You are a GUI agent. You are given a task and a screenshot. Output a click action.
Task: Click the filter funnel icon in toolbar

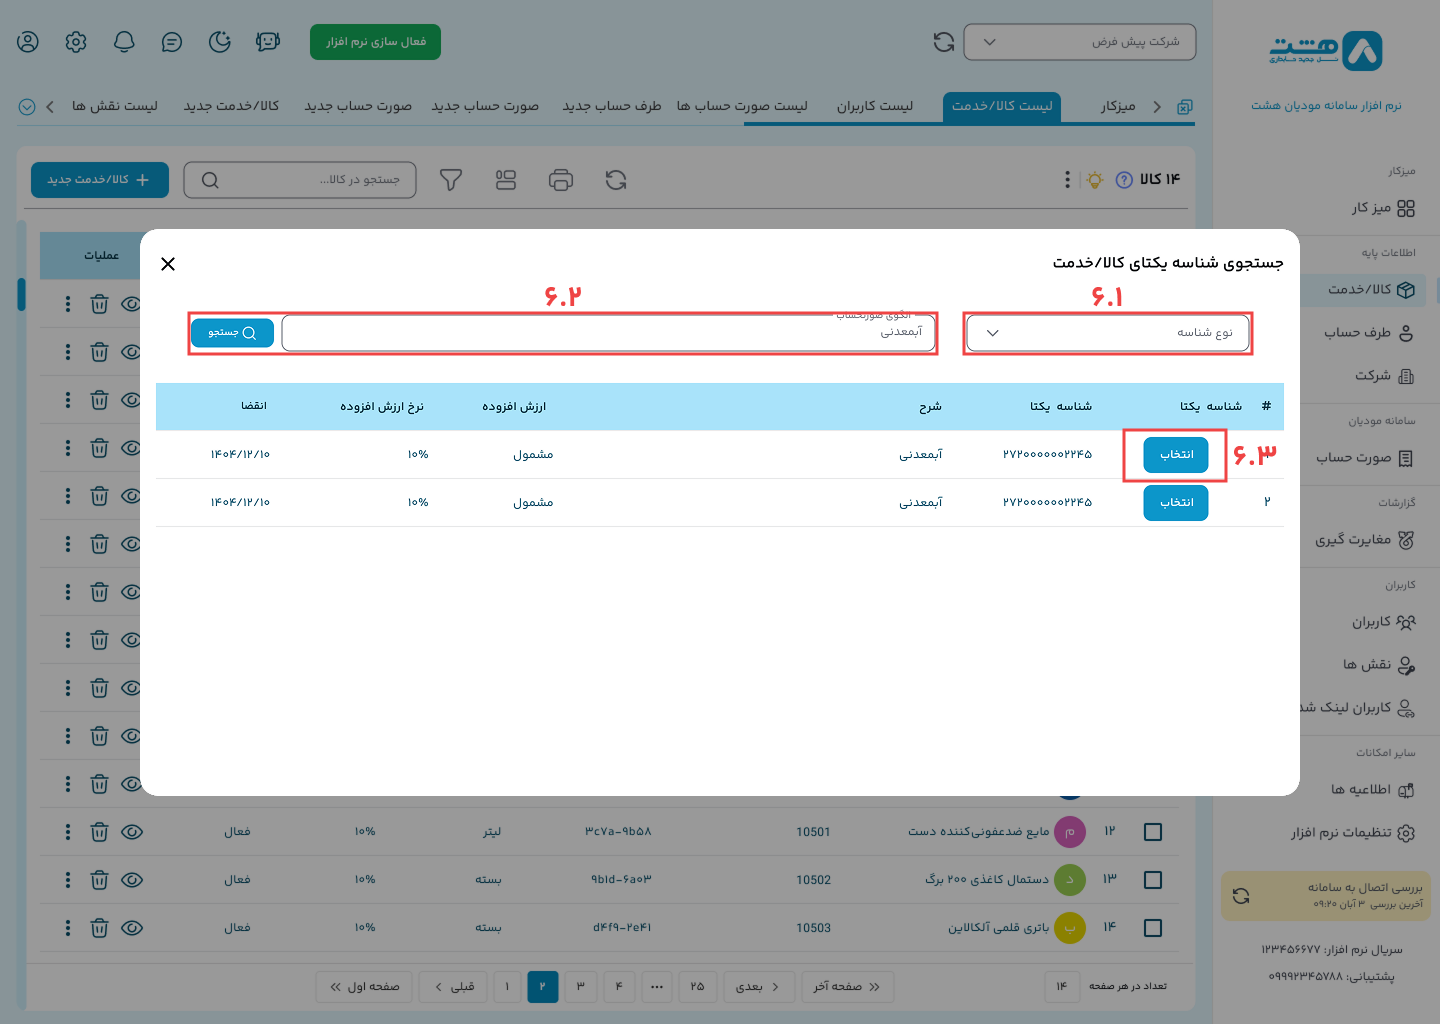pyautogui.click(x=451, y=180)
